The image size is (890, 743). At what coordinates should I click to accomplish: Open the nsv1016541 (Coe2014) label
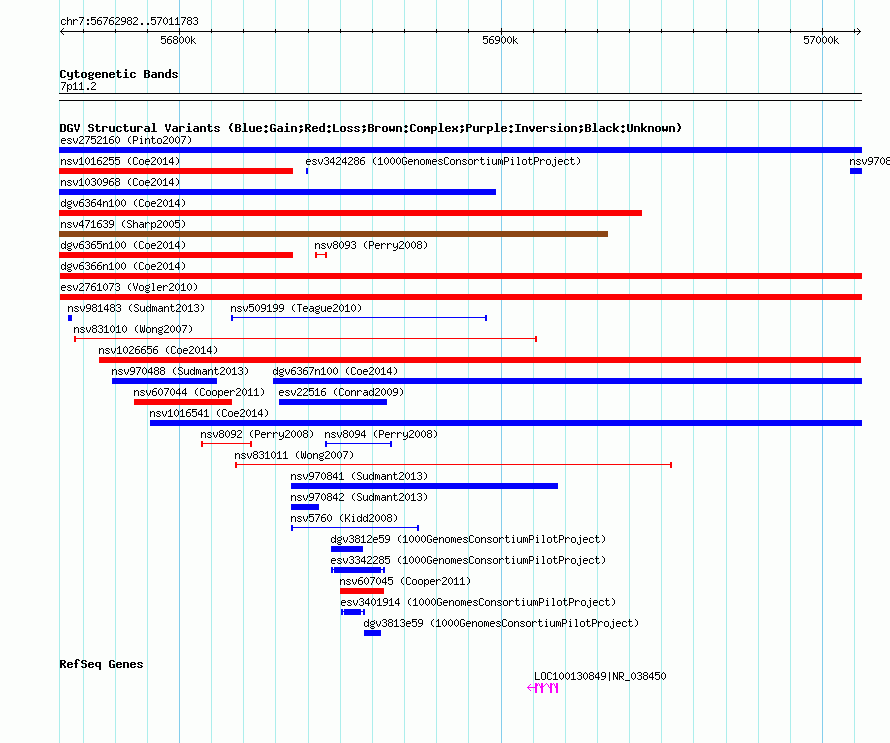pos(209,413)
